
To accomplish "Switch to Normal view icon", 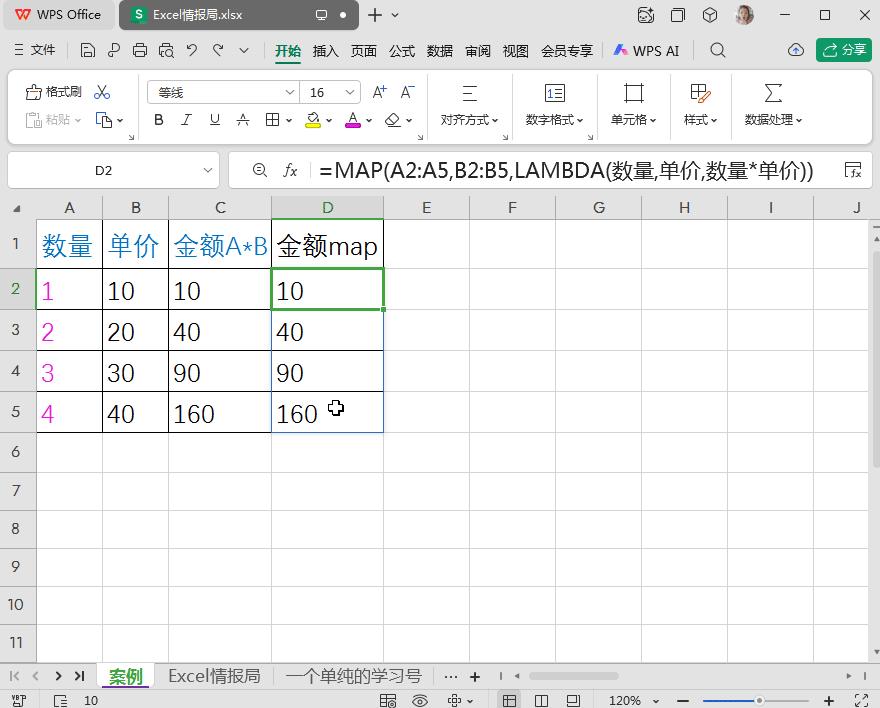I will (x=509, y=700).
